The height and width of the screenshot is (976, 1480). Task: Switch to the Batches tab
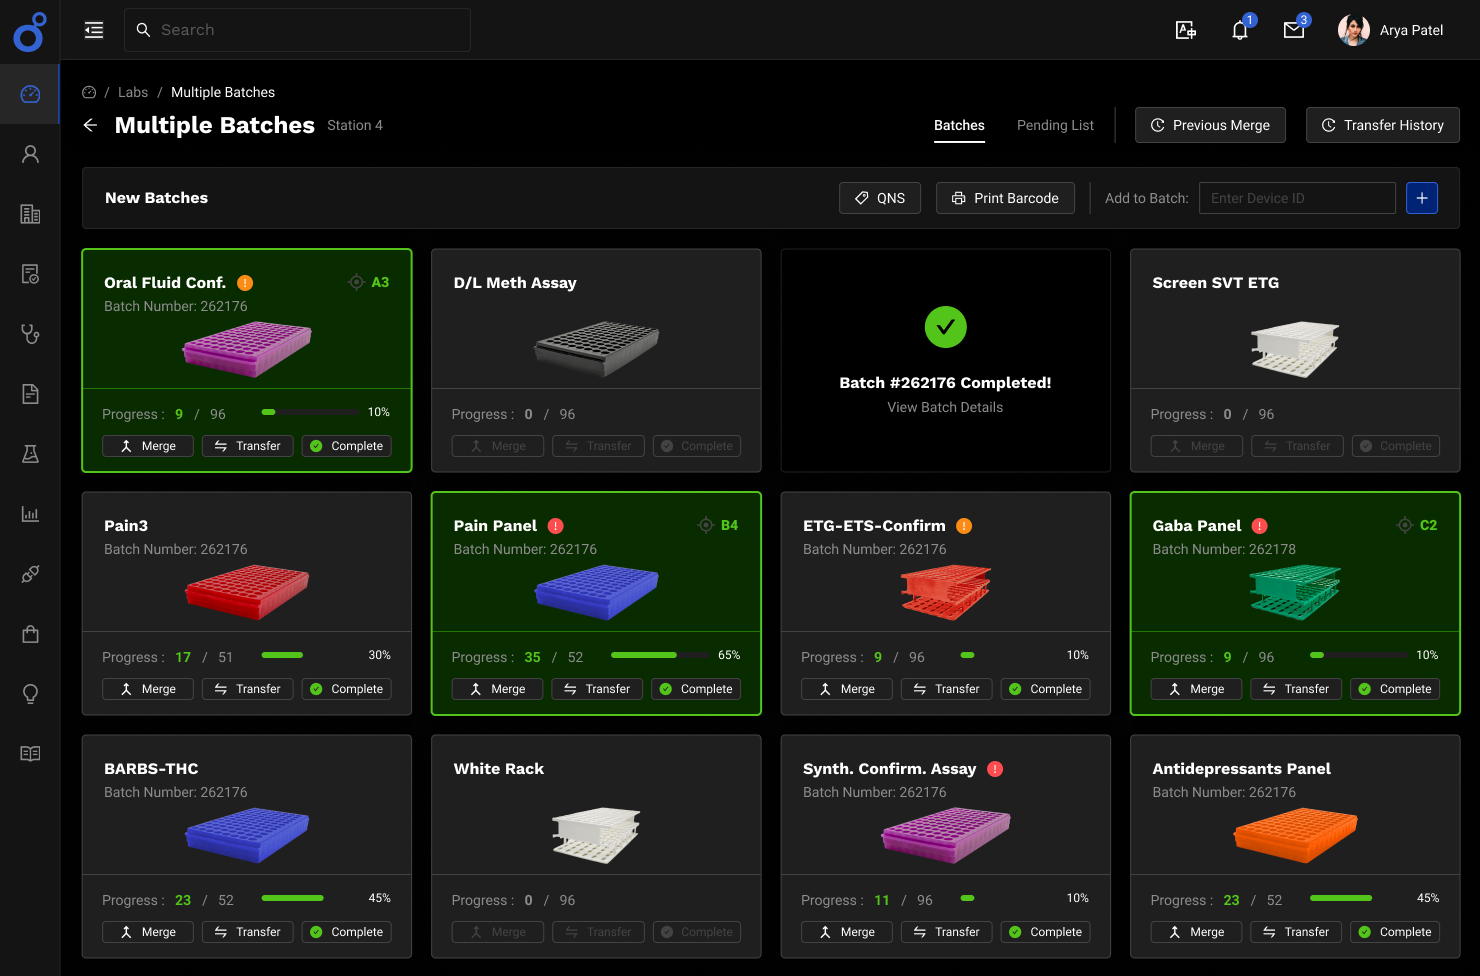(959, 125)
